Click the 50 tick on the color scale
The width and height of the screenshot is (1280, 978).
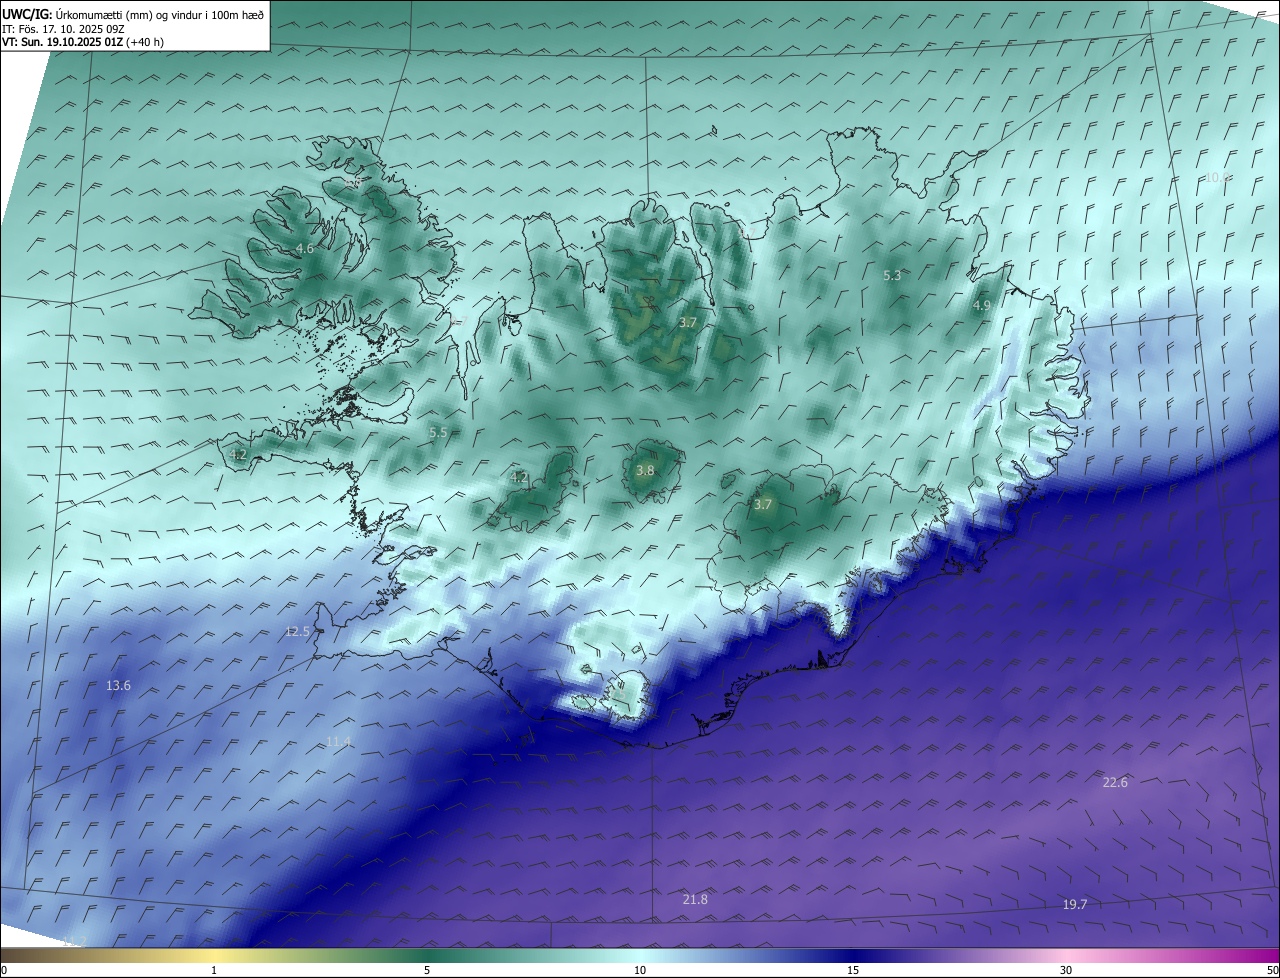(1272, 970)
